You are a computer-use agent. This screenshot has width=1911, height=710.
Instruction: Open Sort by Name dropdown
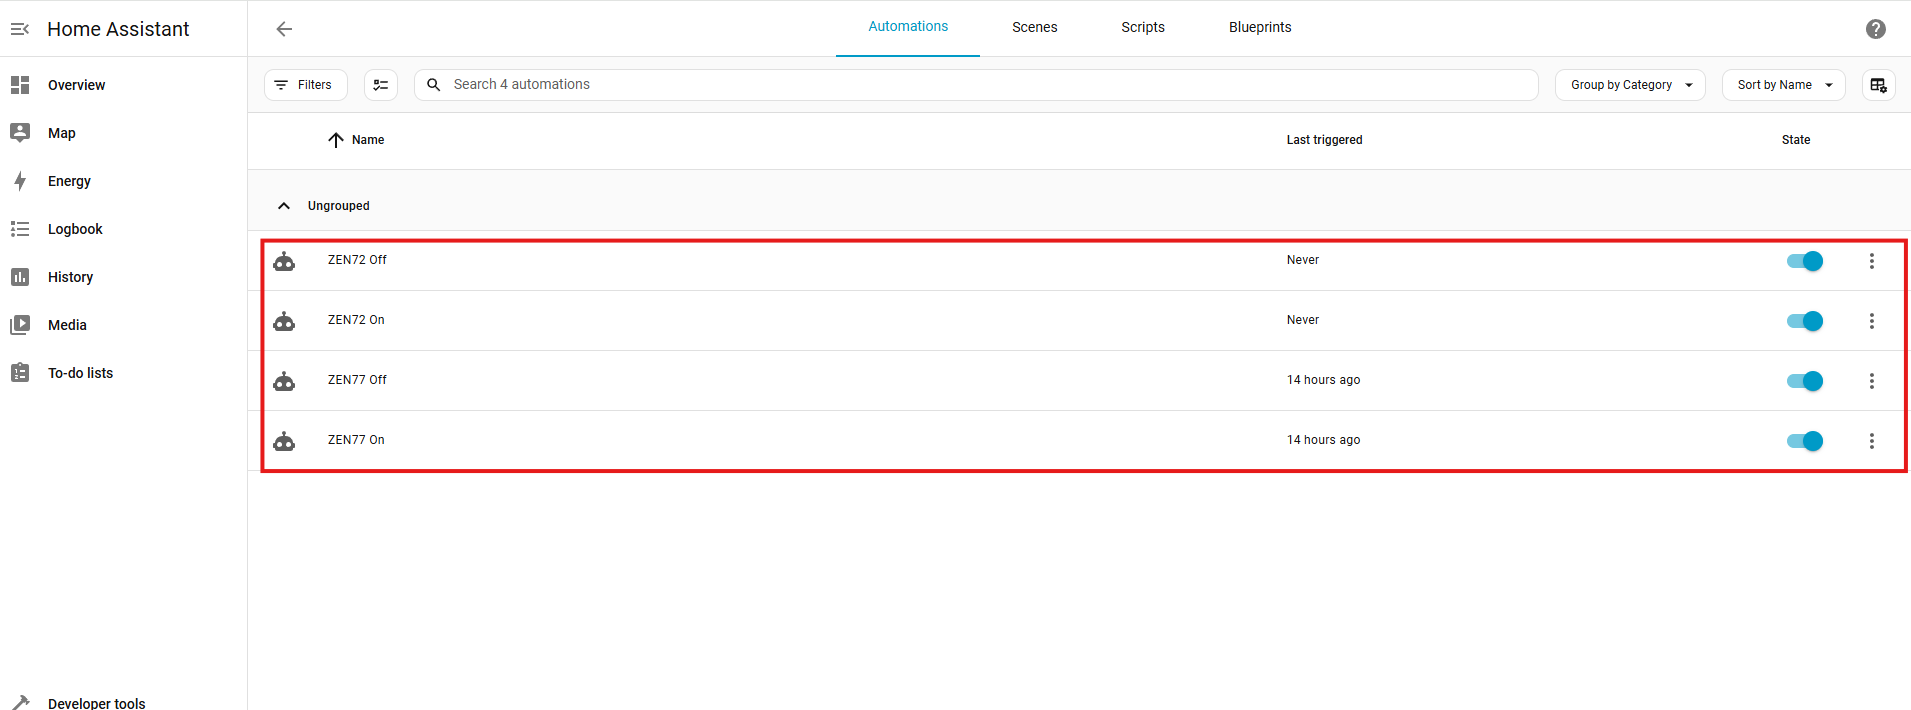pos(1783,85)
